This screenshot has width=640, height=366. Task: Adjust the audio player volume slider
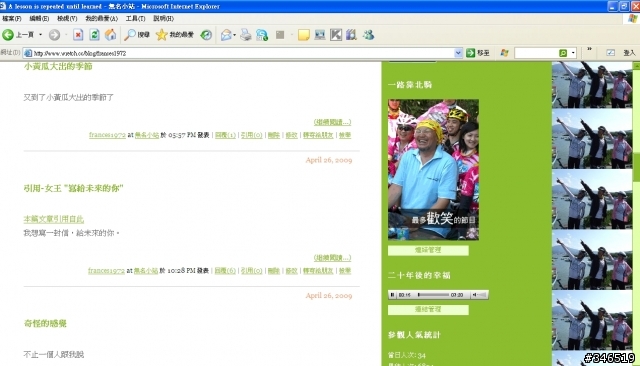pos(482,295)
